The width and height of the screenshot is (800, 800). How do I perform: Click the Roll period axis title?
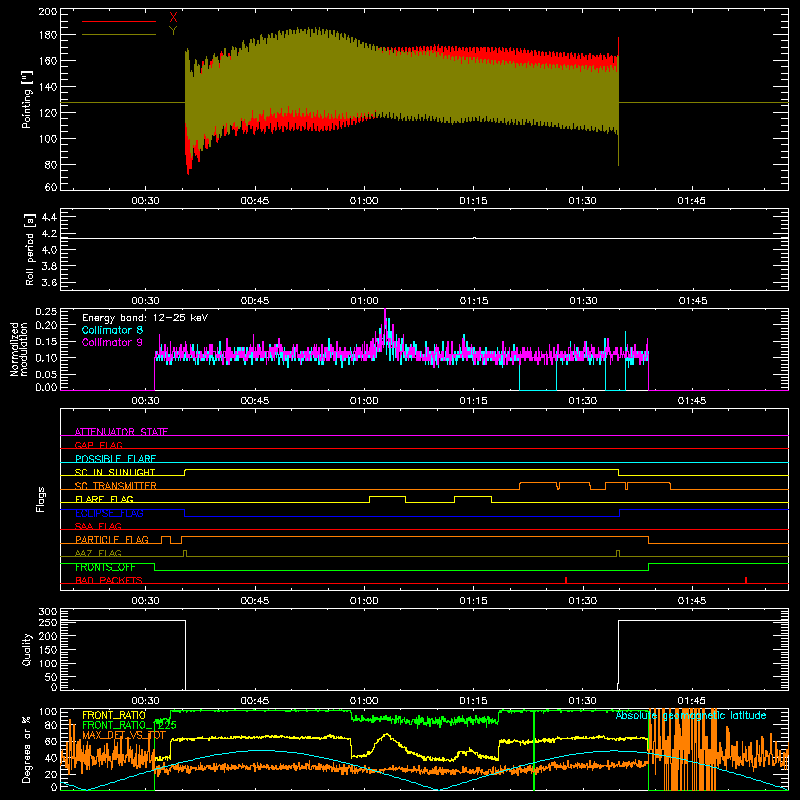(x=30, y=250)
